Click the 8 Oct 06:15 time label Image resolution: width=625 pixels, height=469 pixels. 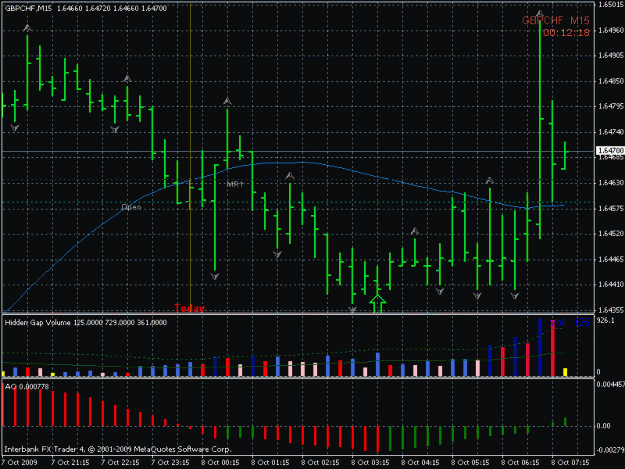(520, 462)
